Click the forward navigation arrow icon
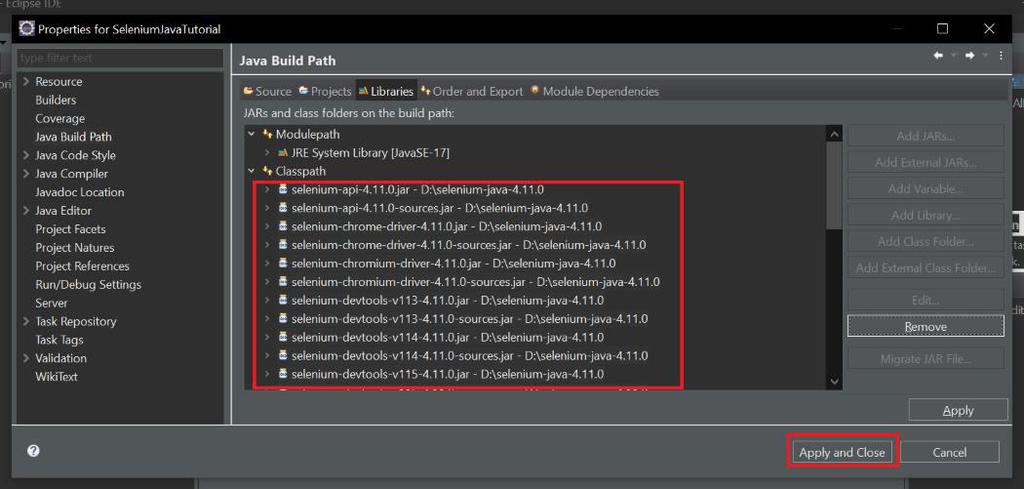 (x=970, y=56)
